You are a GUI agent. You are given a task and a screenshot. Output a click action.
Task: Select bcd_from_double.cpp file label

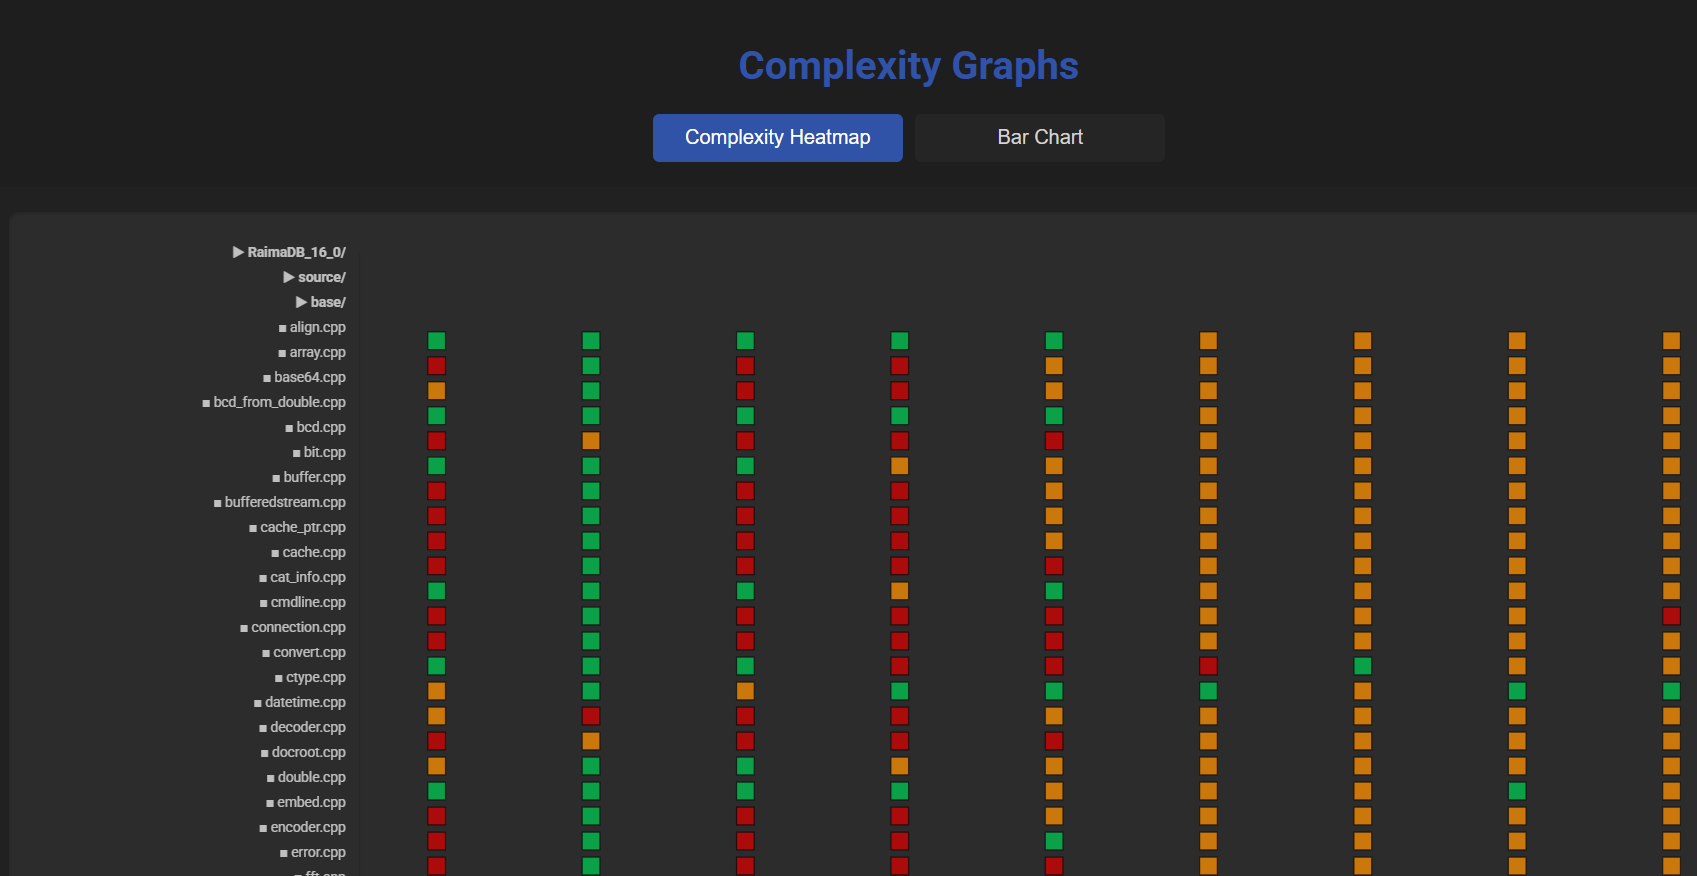274,402
